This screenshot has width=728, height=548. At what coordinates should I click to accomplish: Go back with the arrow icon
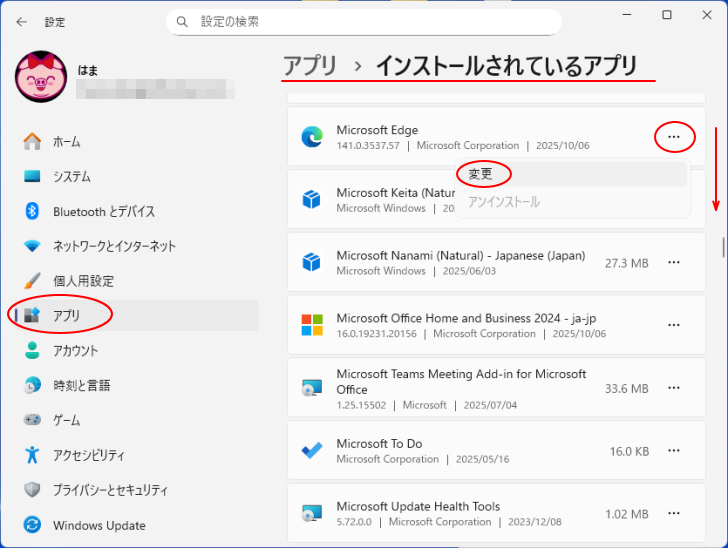pyautogui.click(x=21, y=22)
